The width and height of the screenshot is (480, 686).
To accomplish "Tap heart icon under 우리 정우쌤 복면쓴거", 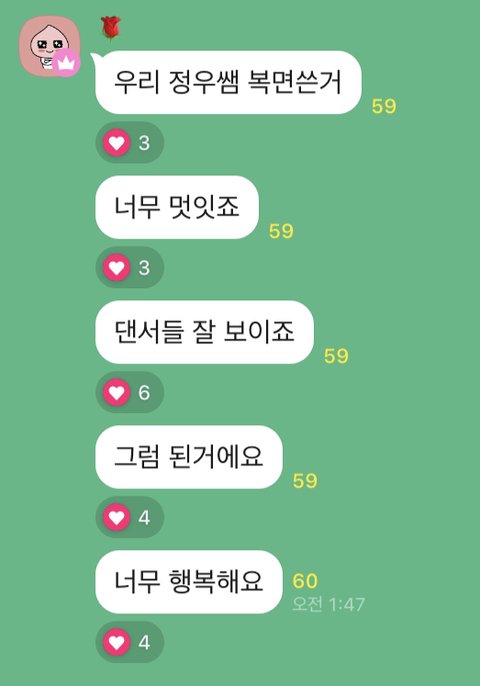I will pyautogui.click(x=116, y=143).
